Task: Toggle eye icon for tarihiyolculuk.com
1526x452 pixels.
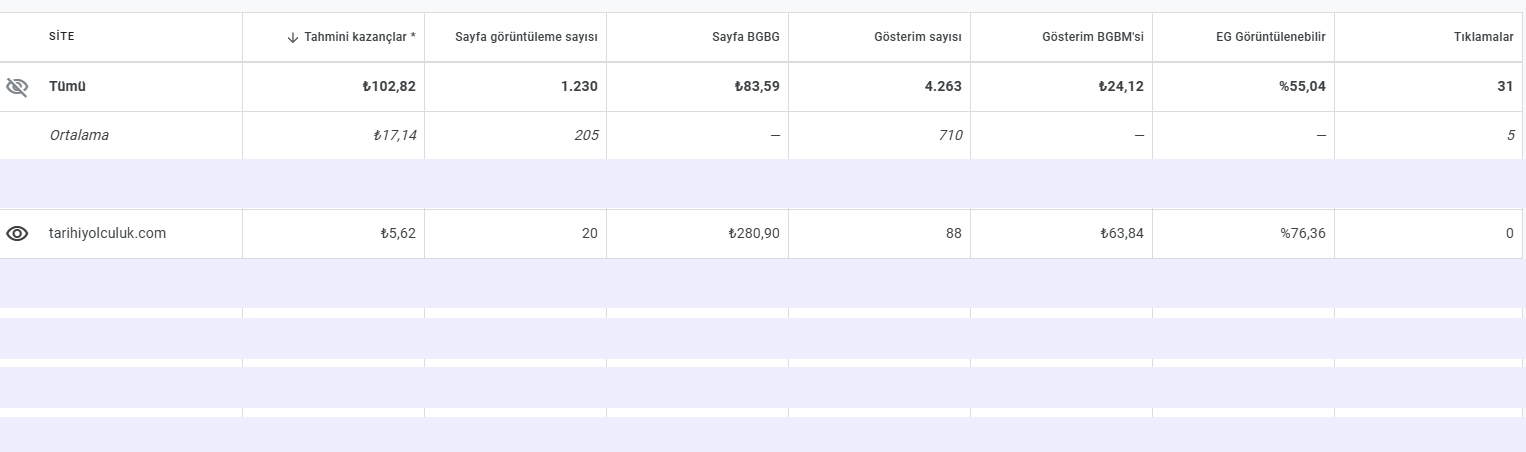Action: (x=17, y=234)
